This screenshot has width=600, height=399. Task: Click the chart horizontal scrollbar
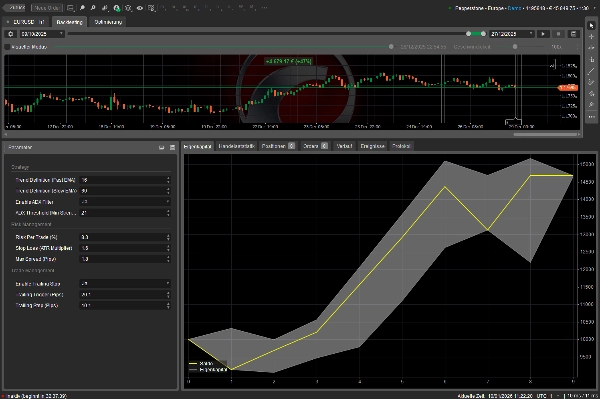tap(545, 134)
